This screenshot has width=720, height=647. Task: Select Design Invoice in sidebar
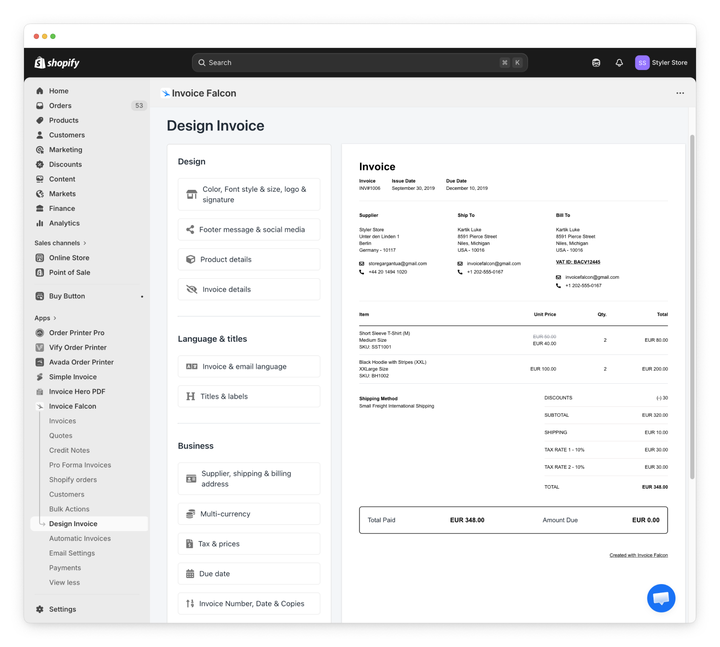click(89, 524)
